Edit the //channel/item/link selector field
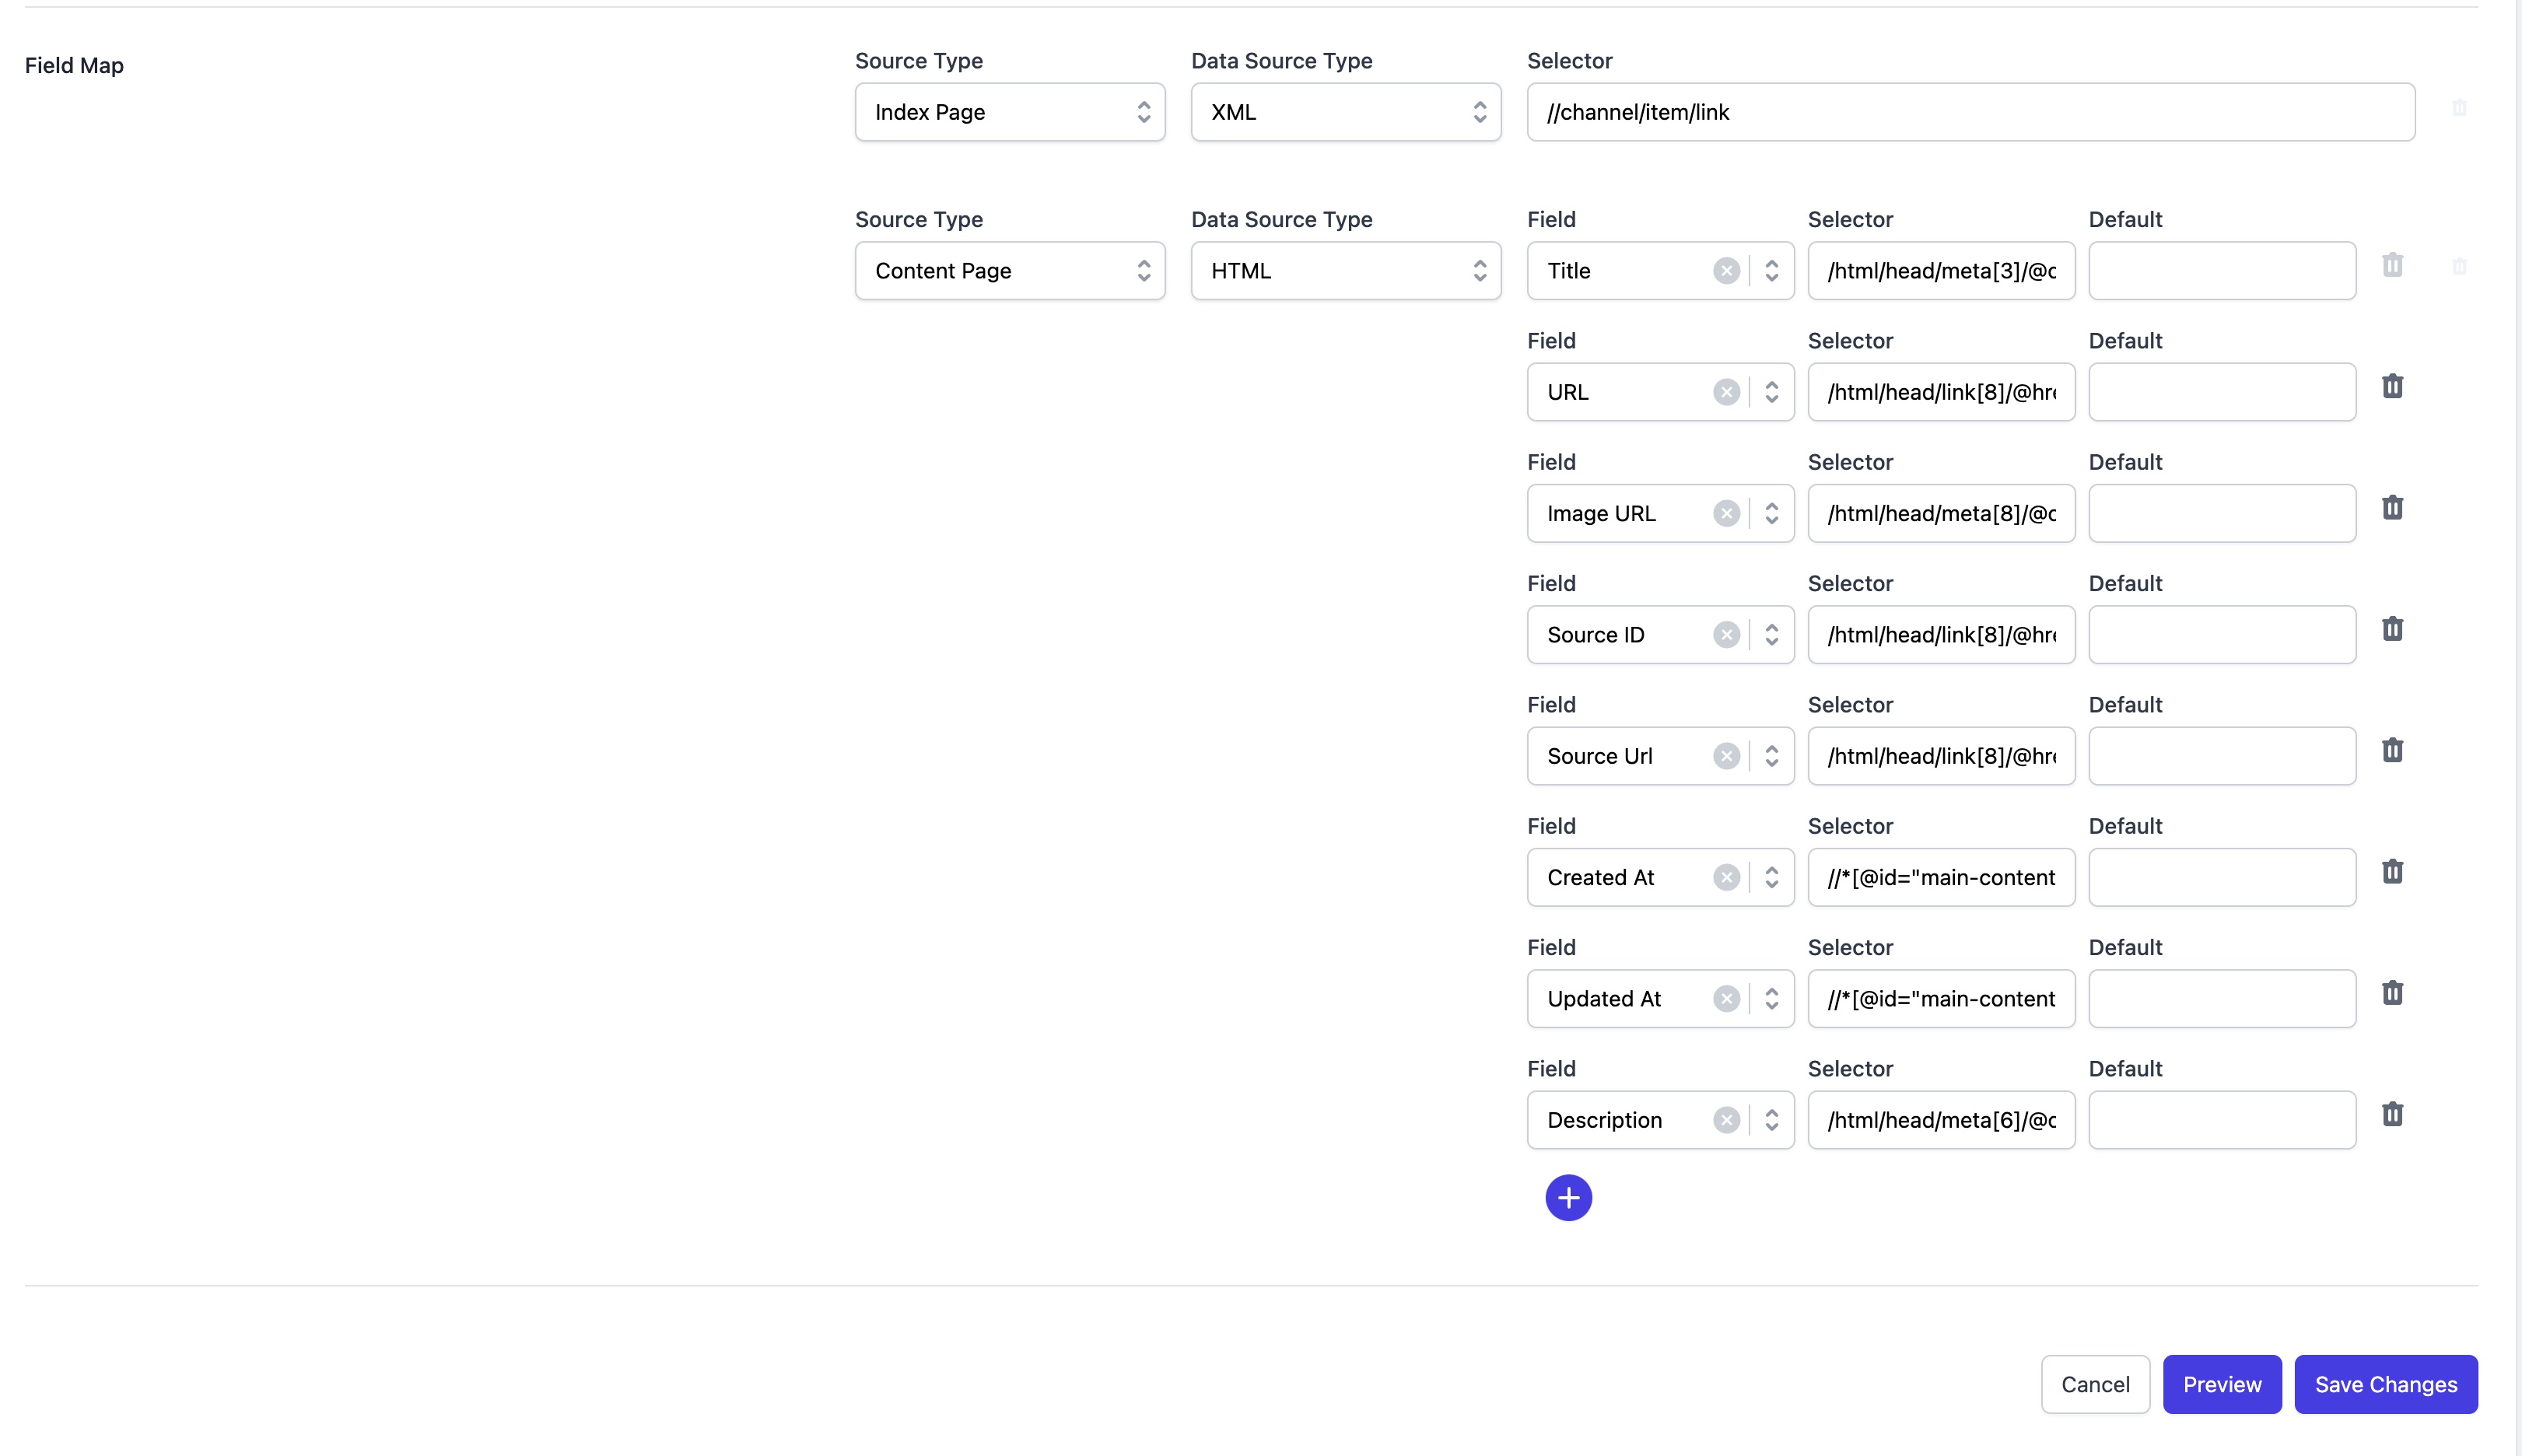2522x1456 pixels. pyautogui.click(x=1970, y=112)
